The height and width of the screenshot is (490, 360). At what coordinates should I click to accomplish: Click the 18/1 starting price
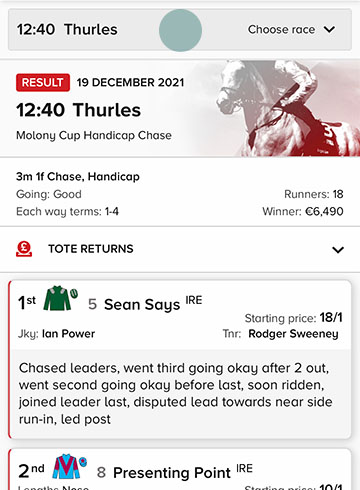click(x=331, y=318)
